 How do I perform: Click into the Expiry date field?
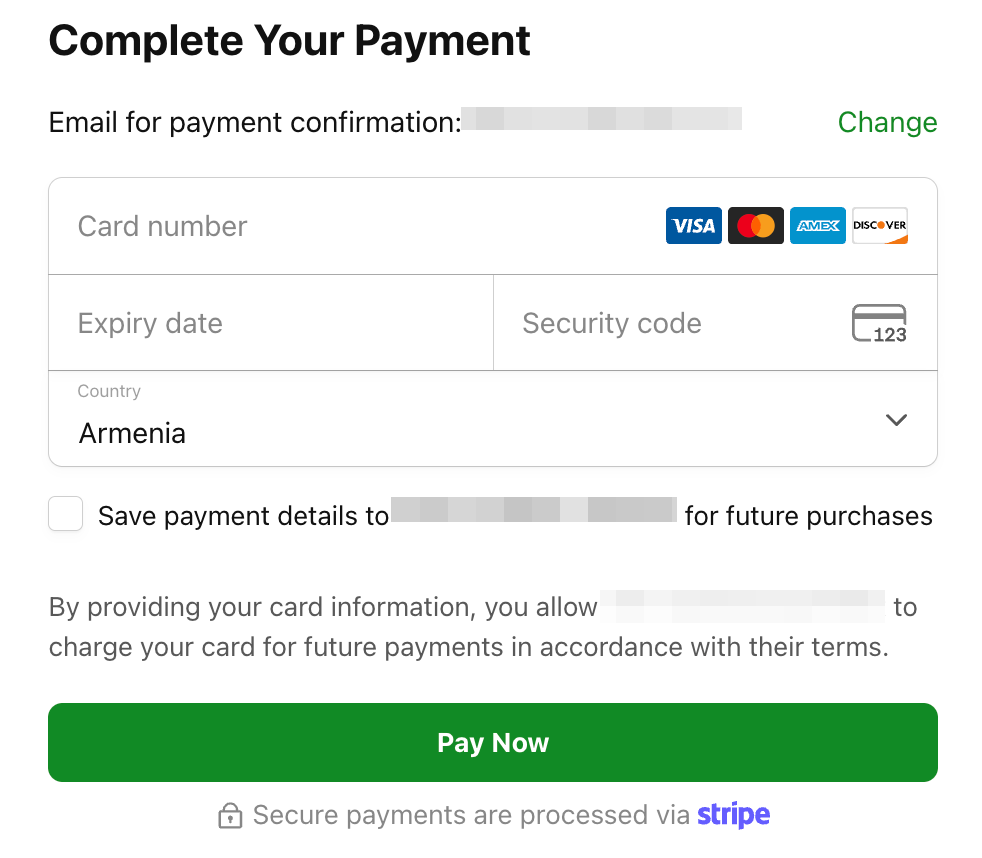click(x=270, y=324)
